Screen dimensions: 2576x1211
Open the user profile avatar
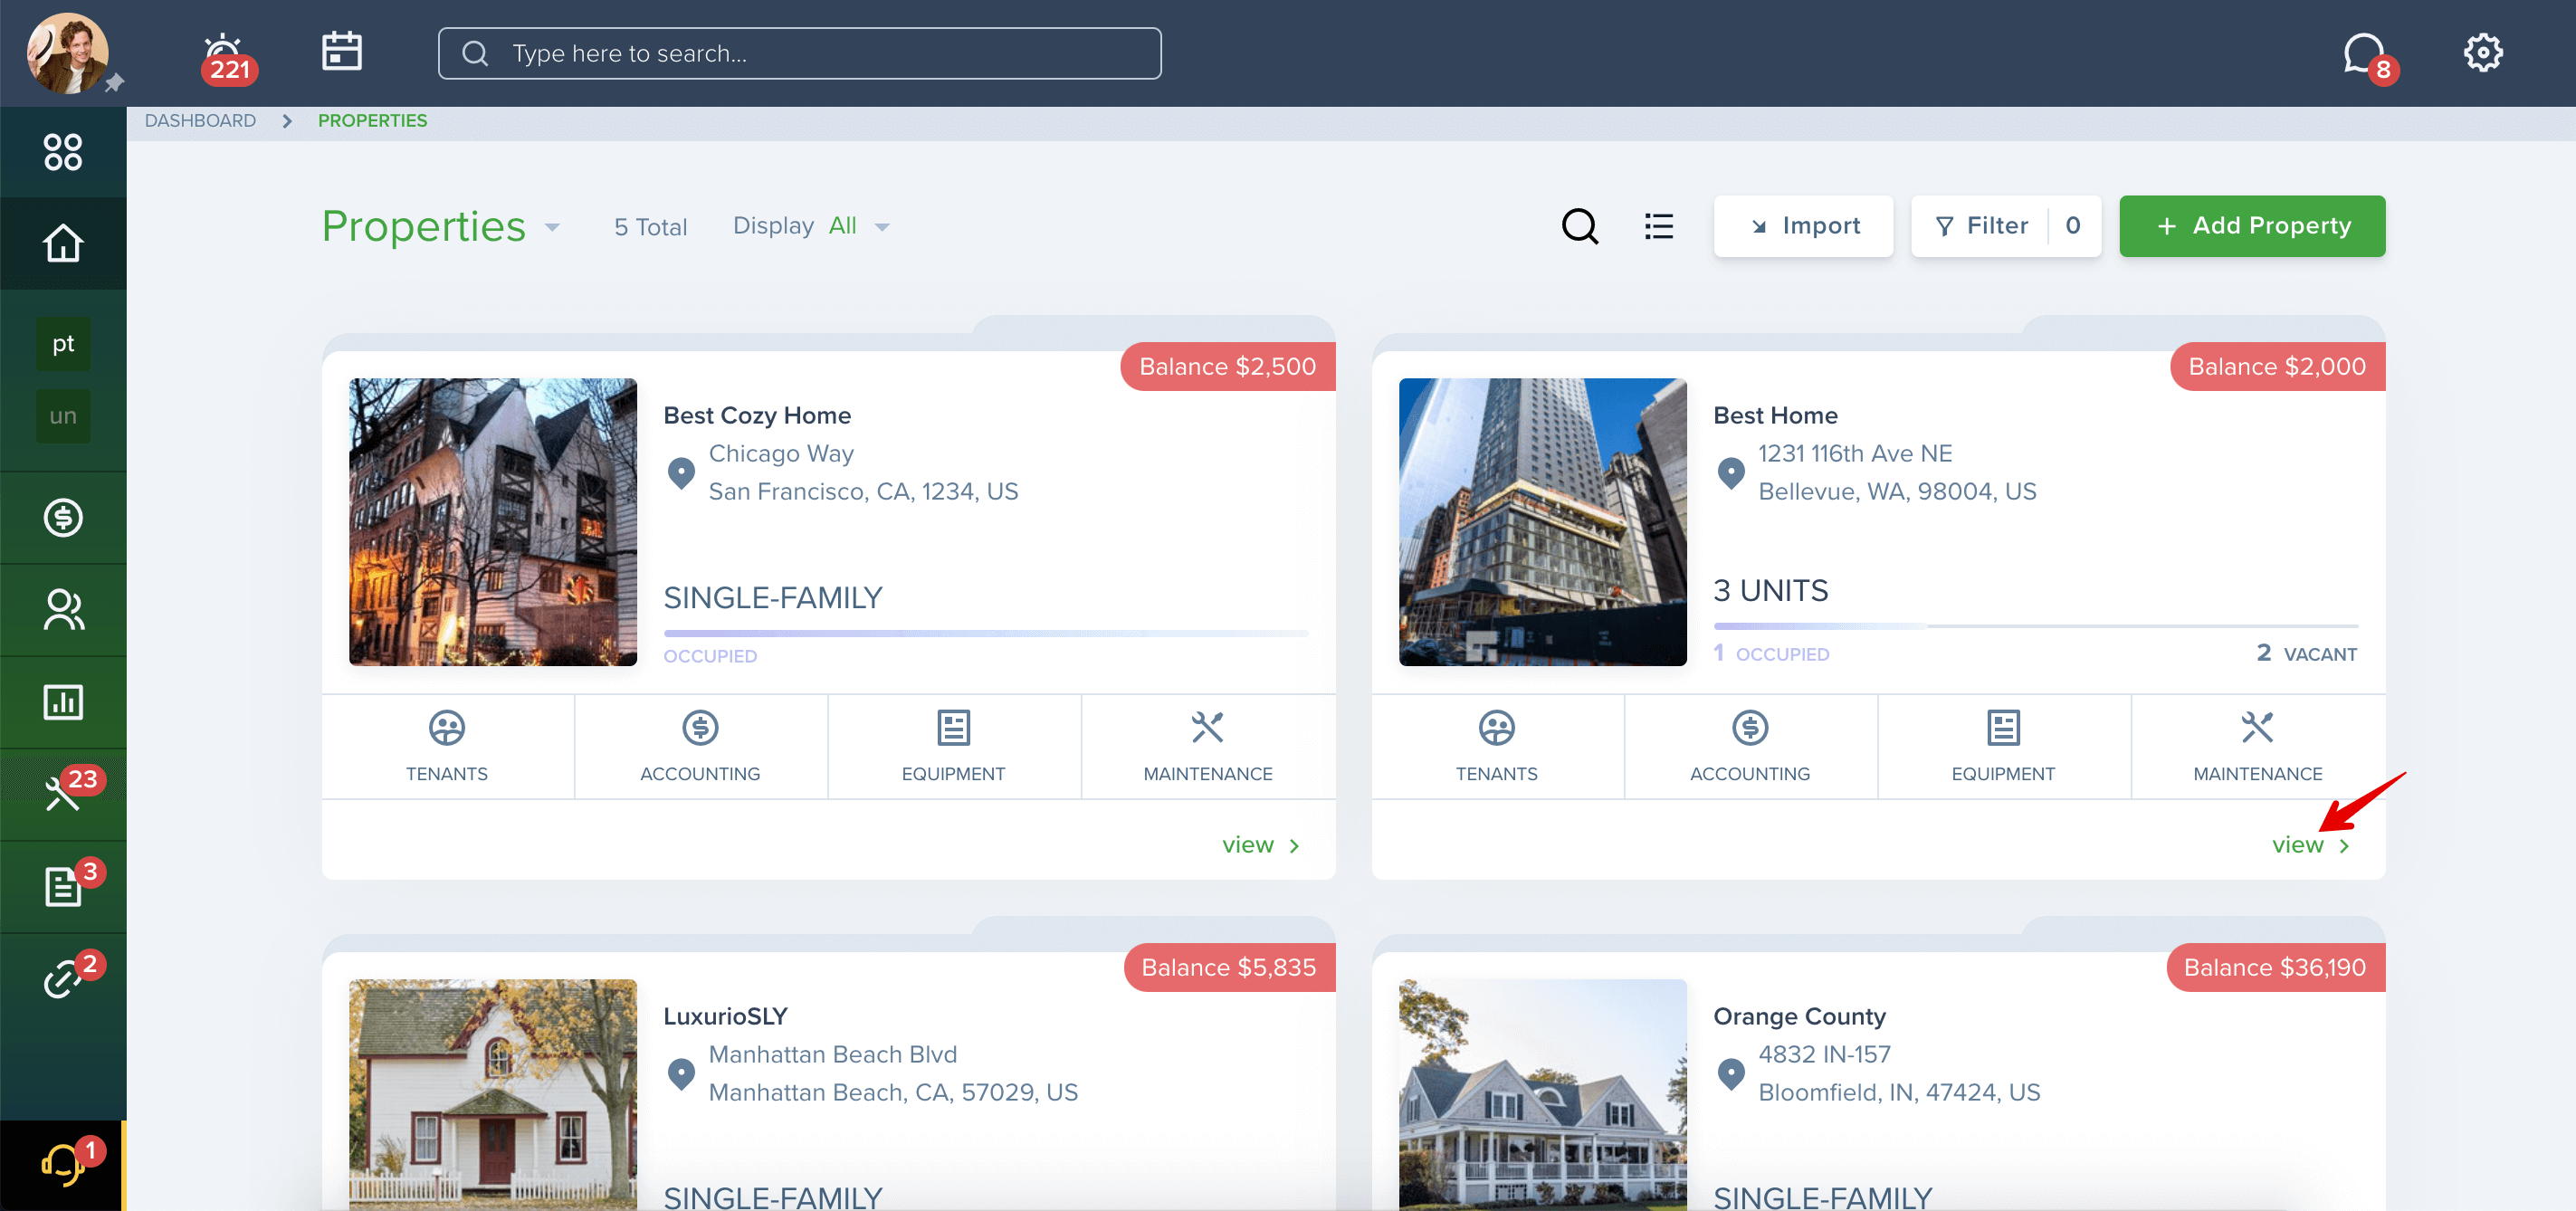pyautogui.click(x=67, y=53)
